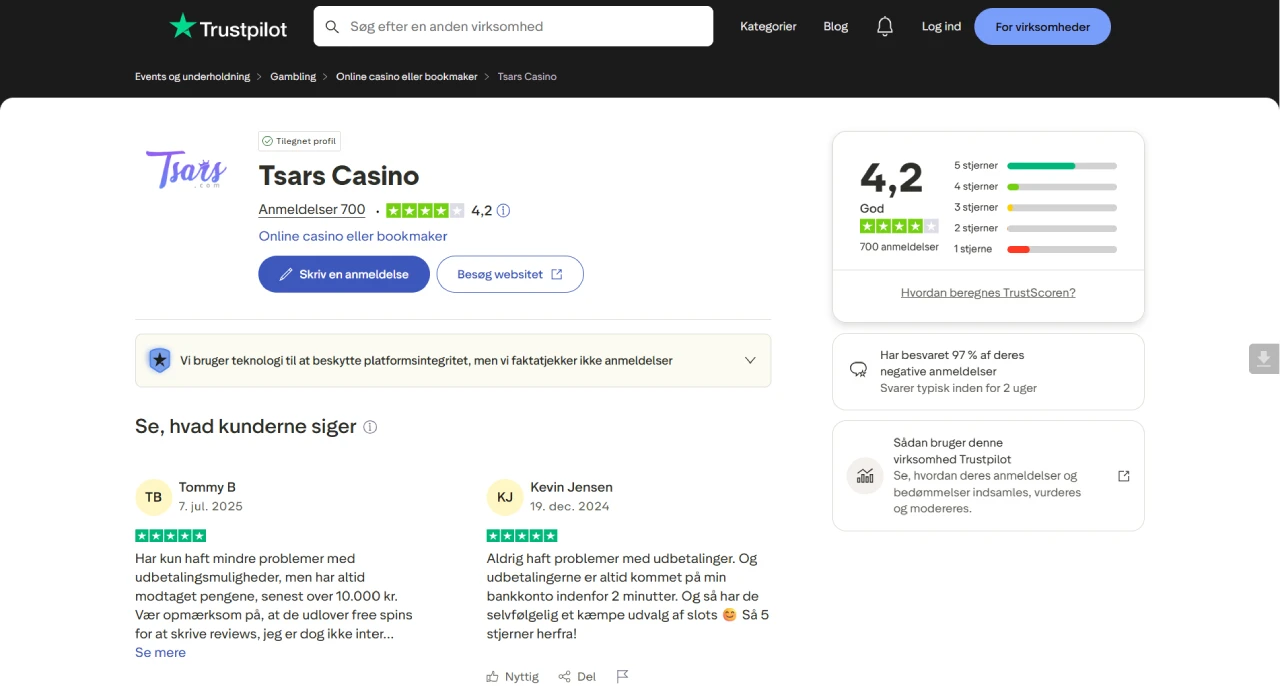The width and height of the screenshot is (1280, 686).
Task: Flag Kevin Jensen's review as inappropriate
Action: click(x=622, y=676)
